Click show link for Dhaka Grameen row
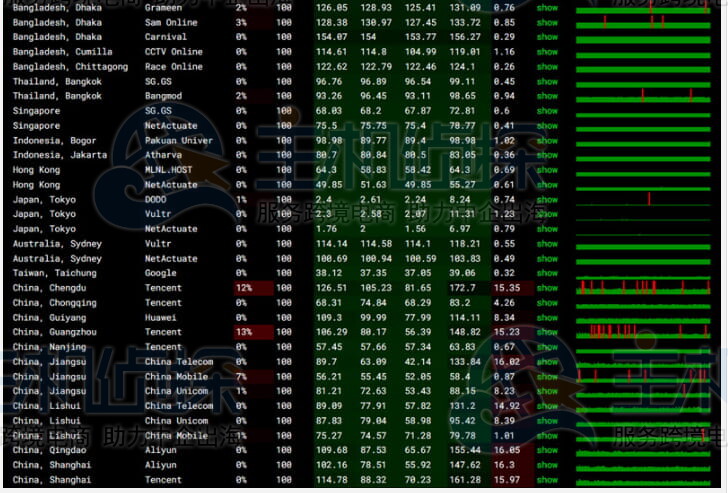 [x=547, y=7]
